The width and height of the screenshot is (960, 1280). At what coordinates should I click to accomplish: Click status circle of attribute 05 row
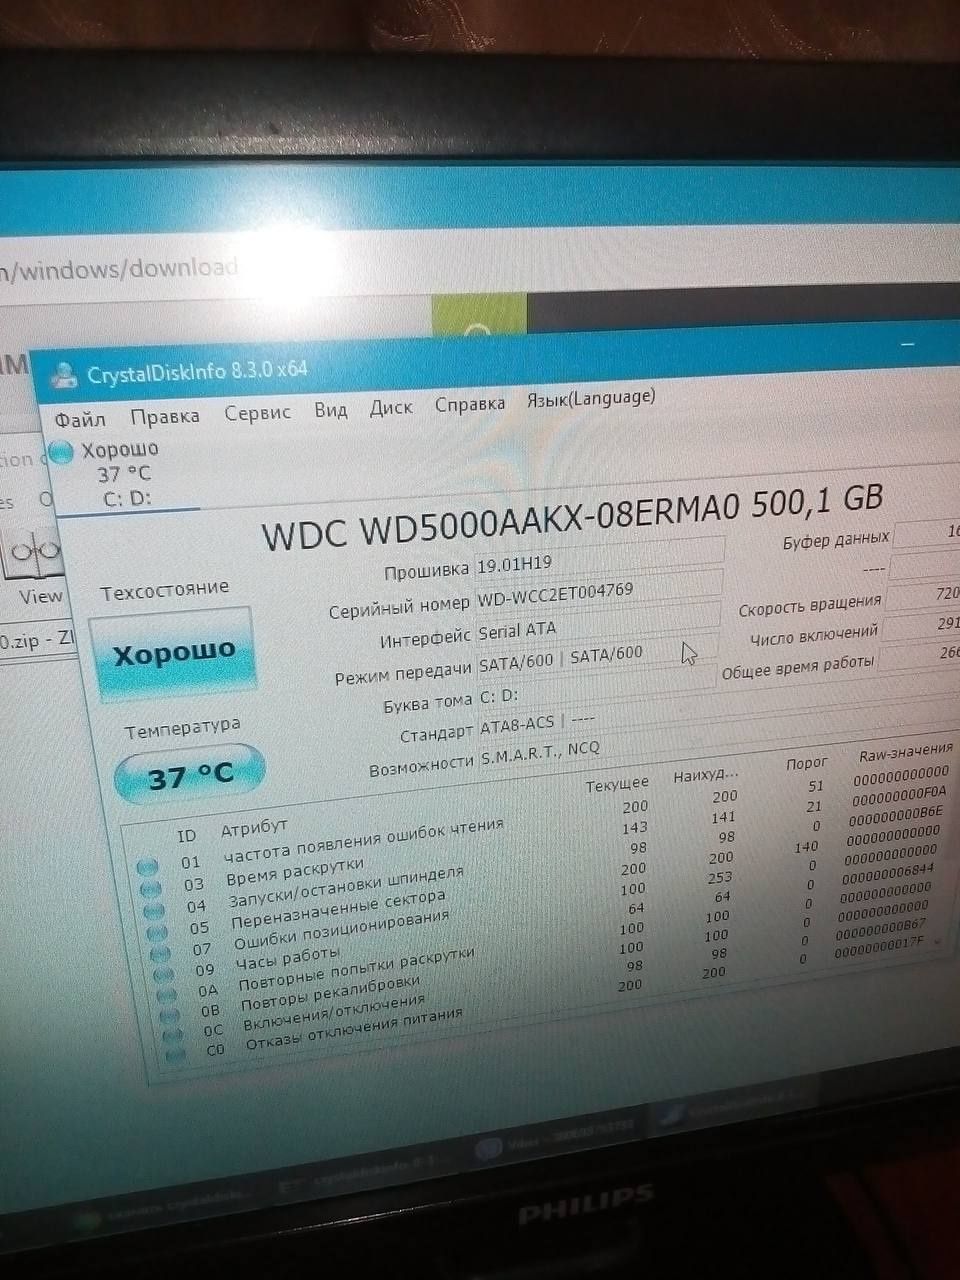pyautogui.click(x=159, y=933)
